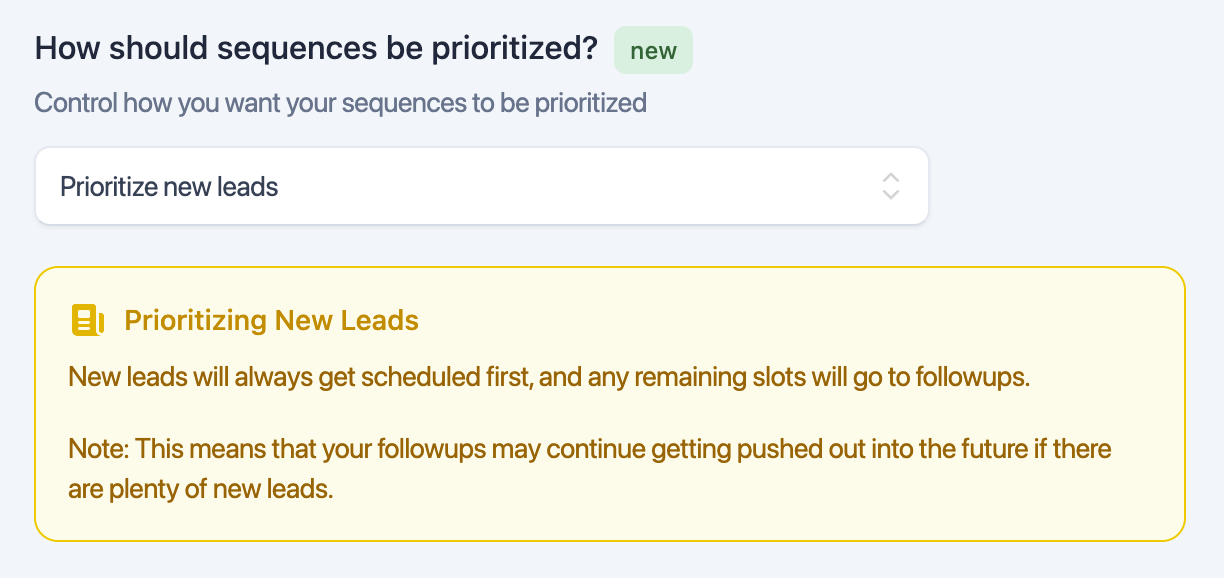This screenshot has height=578, width=1224.
Task: Click the "Control how you want your sequences" subtitle
Action: pyautogui.click(x=340, y=102)
